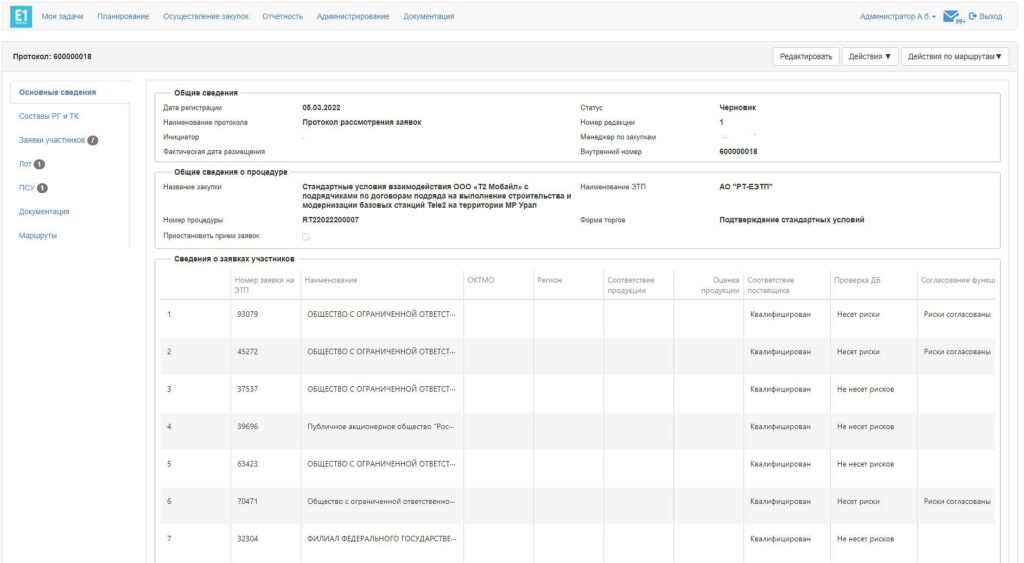1024x563 pixels.
Task: Click the count badge next to ПСУ
Action: click(43, 188)
